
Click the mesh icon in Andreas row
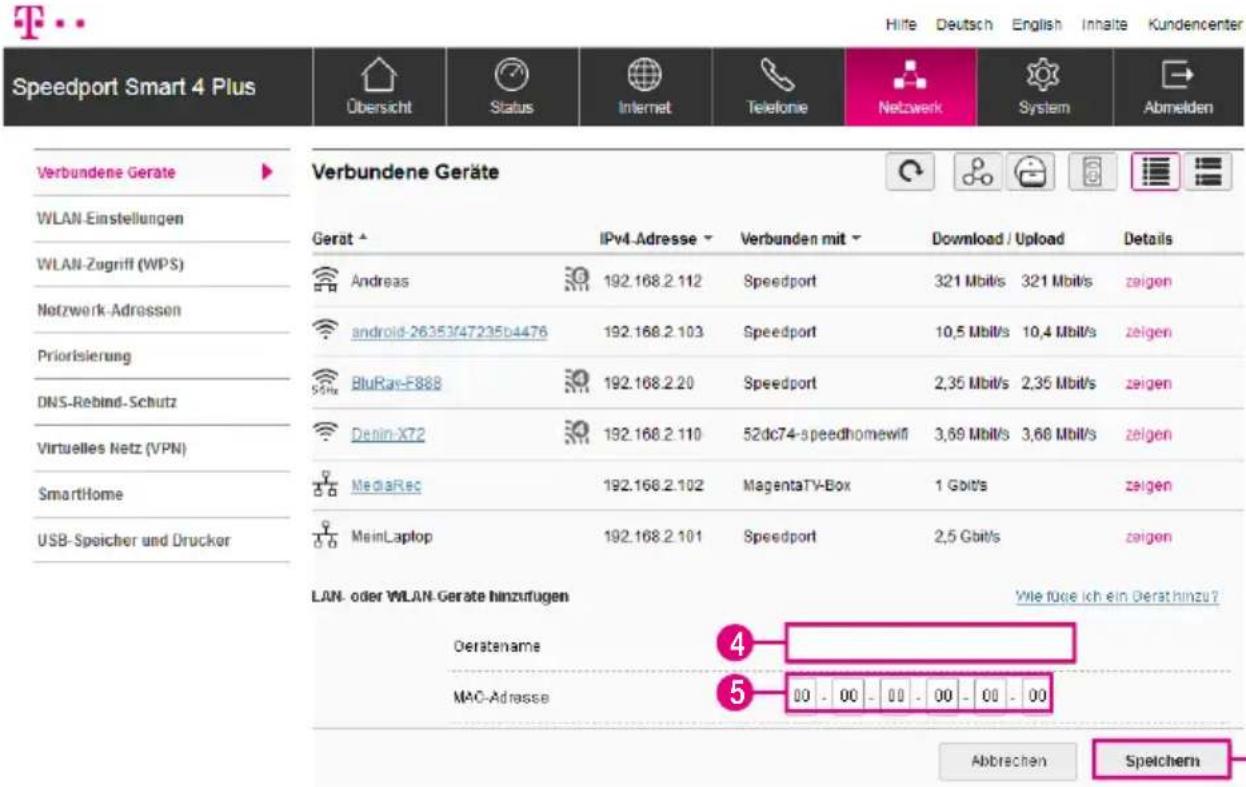coord(576,281)
